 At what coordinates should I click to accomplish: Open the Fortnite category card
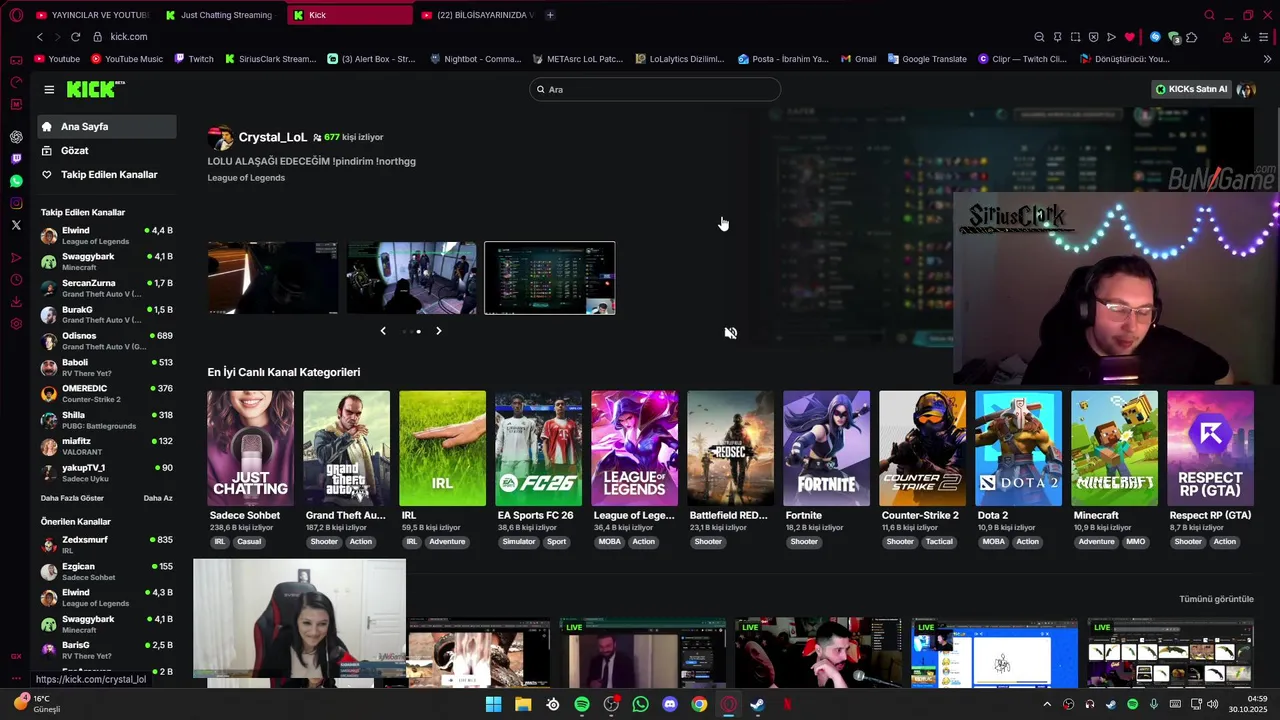[x=826, y=448]
